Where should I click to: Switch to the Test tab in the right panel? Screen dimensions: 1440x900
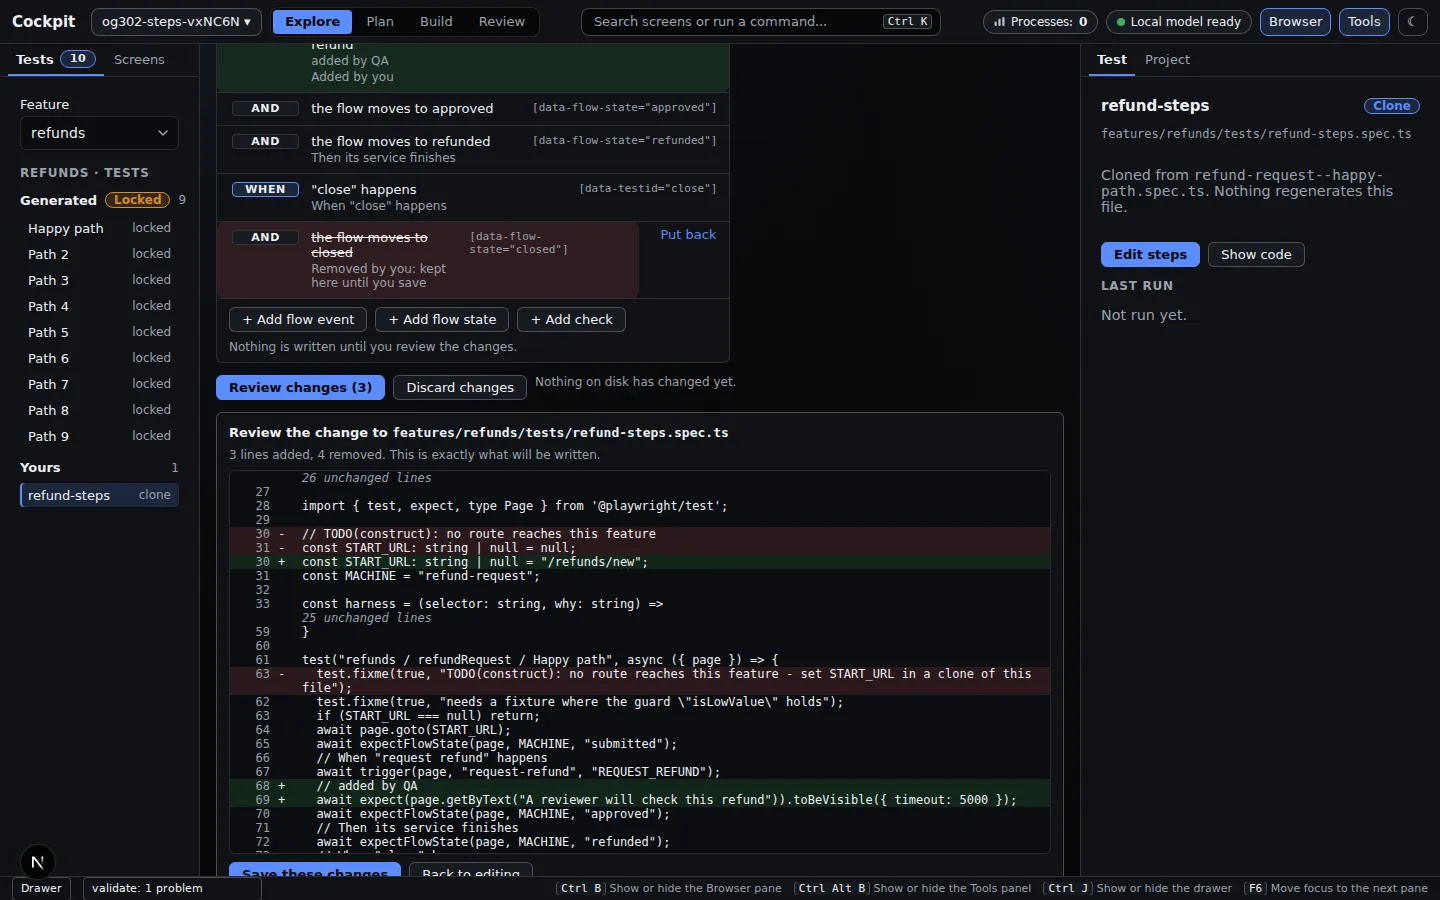[x=1111, y=59]
